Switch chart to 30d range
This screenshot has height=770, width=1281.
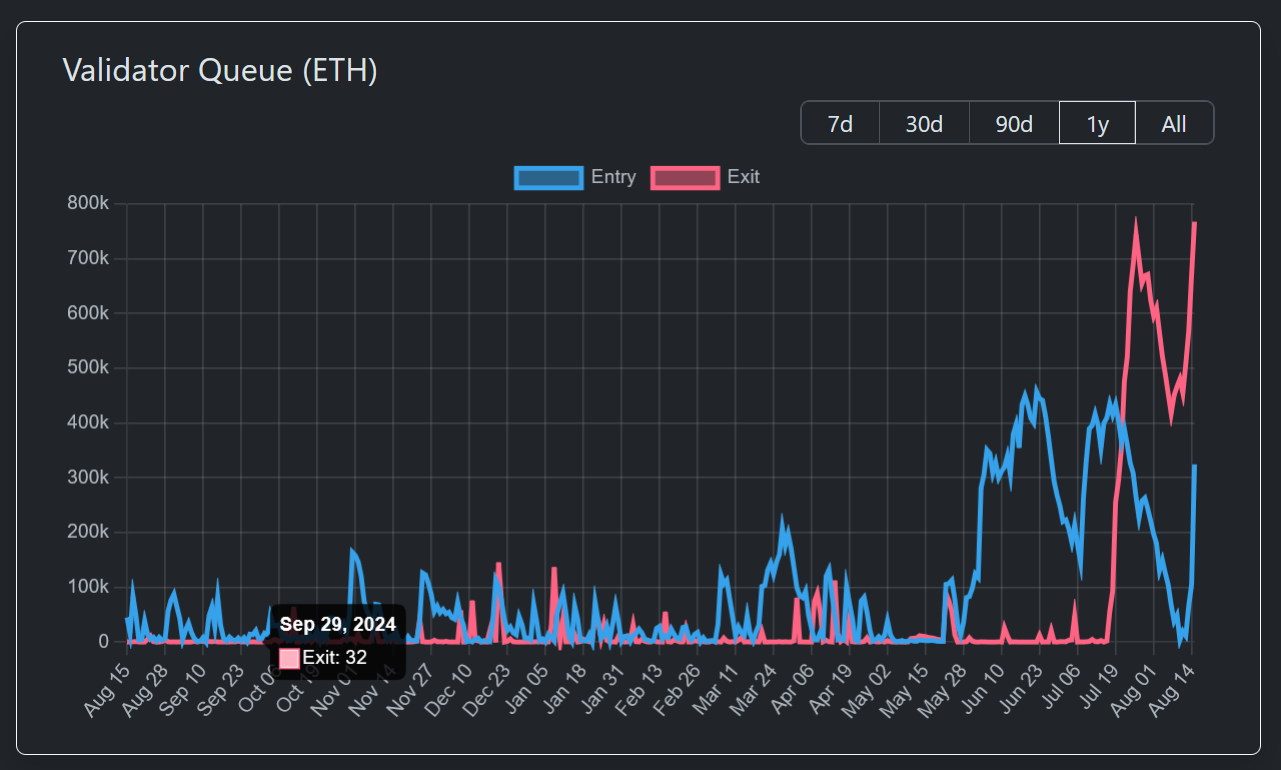click(924, 123)
